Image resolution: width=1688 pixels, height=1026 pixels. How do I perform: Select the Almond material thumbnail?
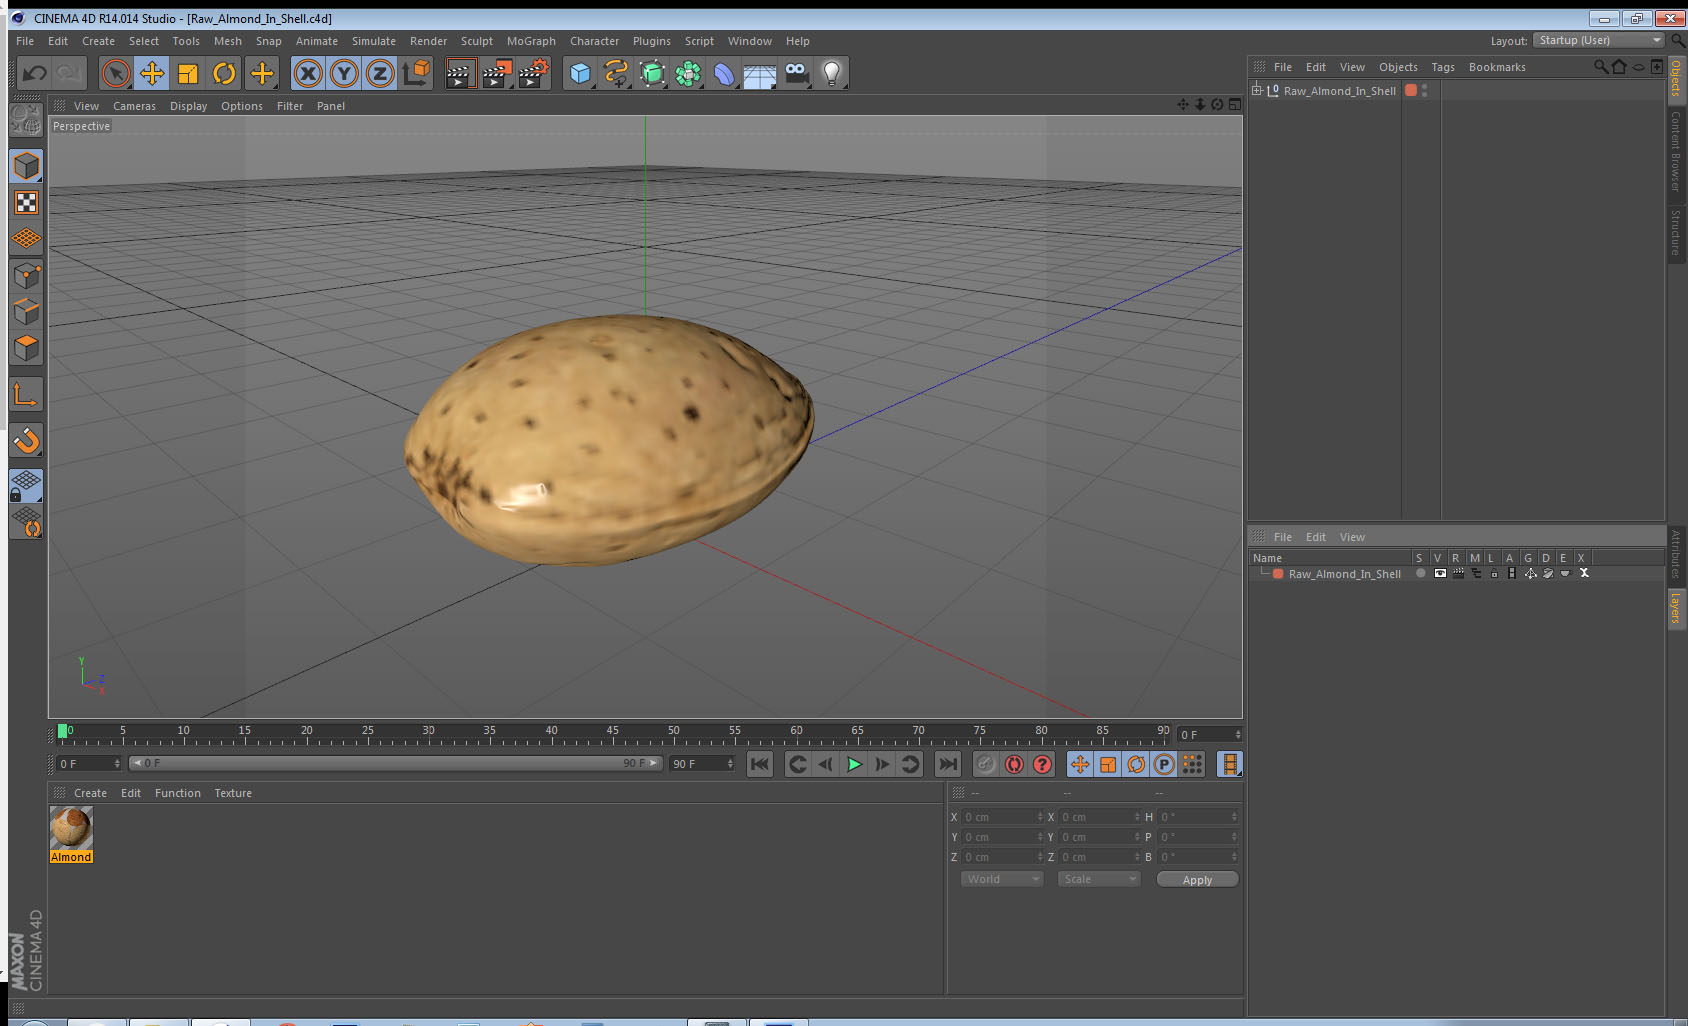[x=71, y=828]
